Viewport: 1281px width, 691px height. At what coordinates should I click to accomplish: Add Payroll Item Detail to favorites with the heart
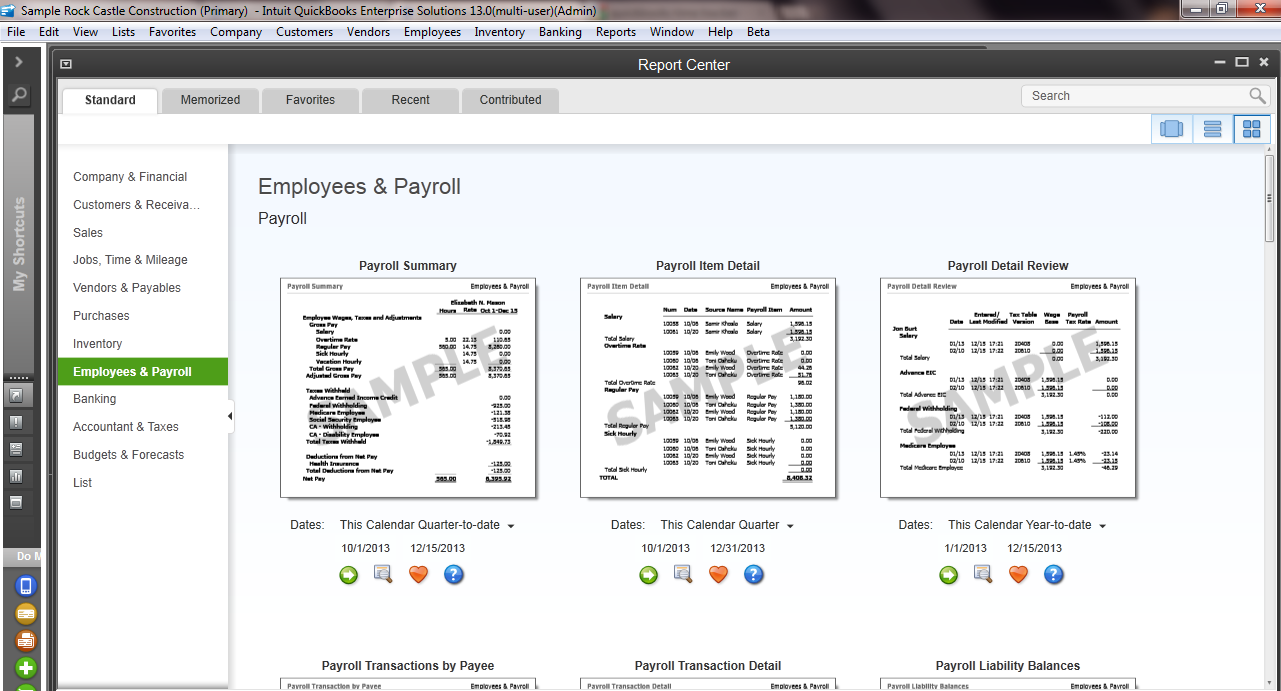click(718, 575)
